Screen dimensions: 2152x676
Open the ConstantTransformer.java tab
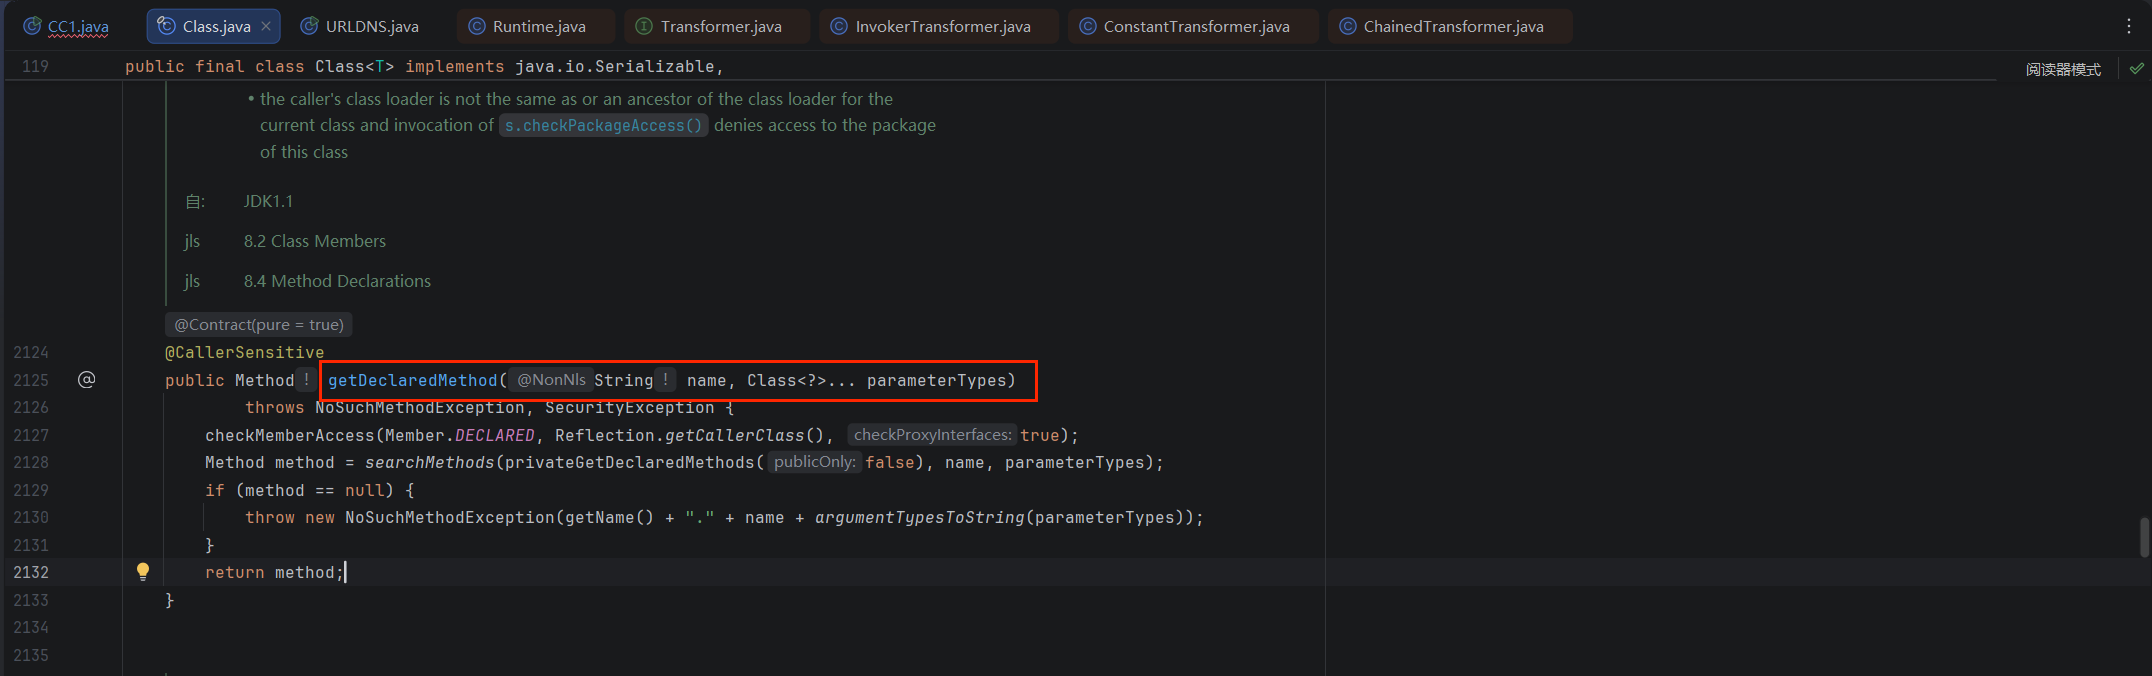[x=1193, y=26]
